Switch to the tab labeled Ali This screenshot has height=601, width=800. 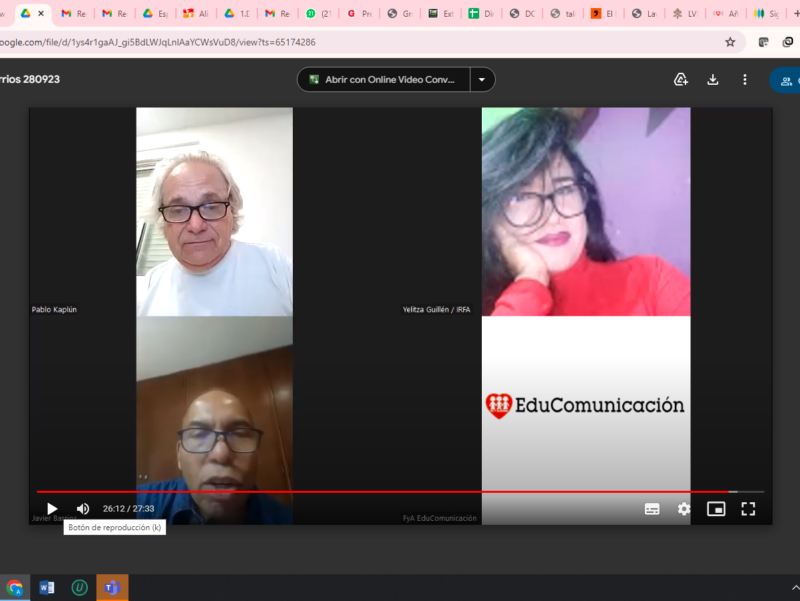pyautogui.click(x=196, y=14)
